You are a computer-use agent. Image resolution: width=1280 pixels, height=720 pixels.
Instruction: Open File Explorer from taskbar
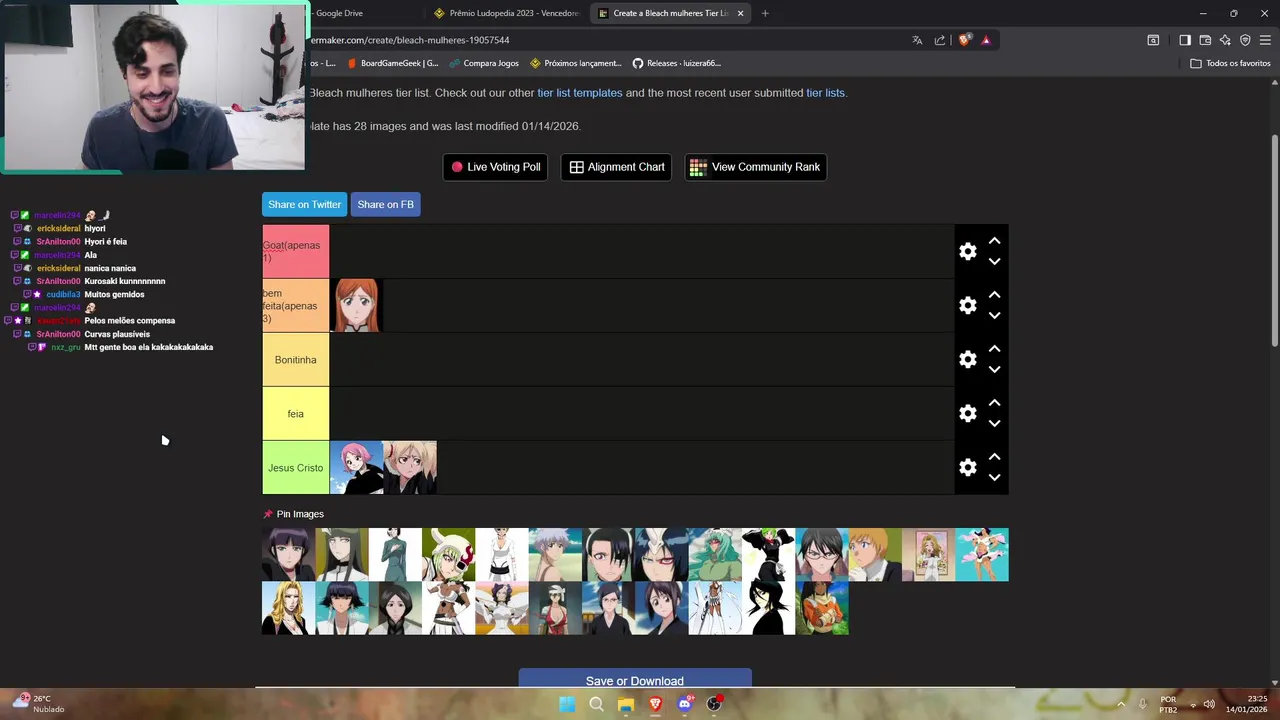pos(626,704)
